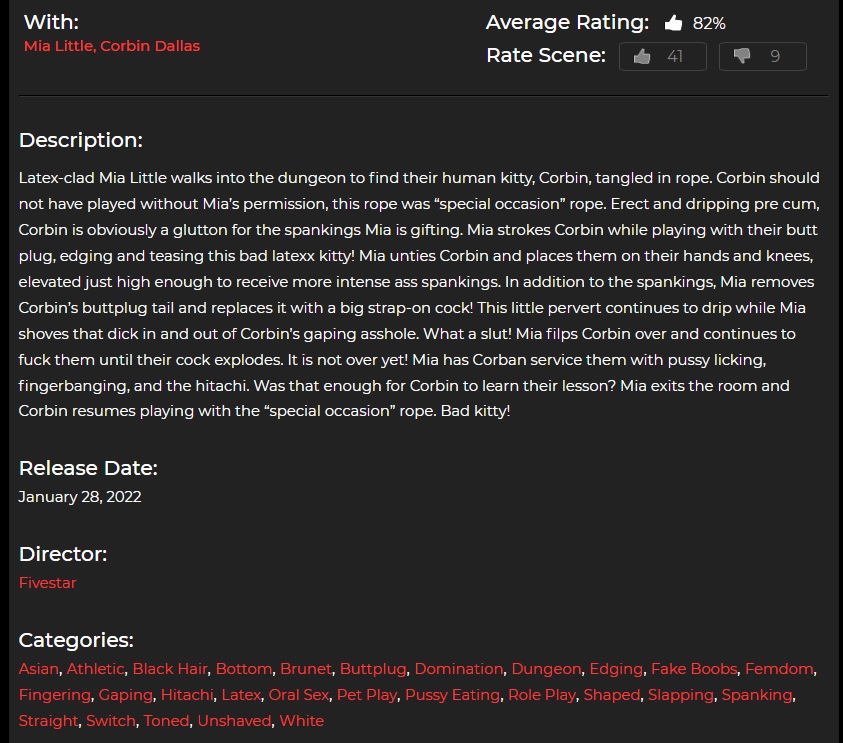Open the Brunet category
This screenshot has height=743, width=843.
pos(305,668)
